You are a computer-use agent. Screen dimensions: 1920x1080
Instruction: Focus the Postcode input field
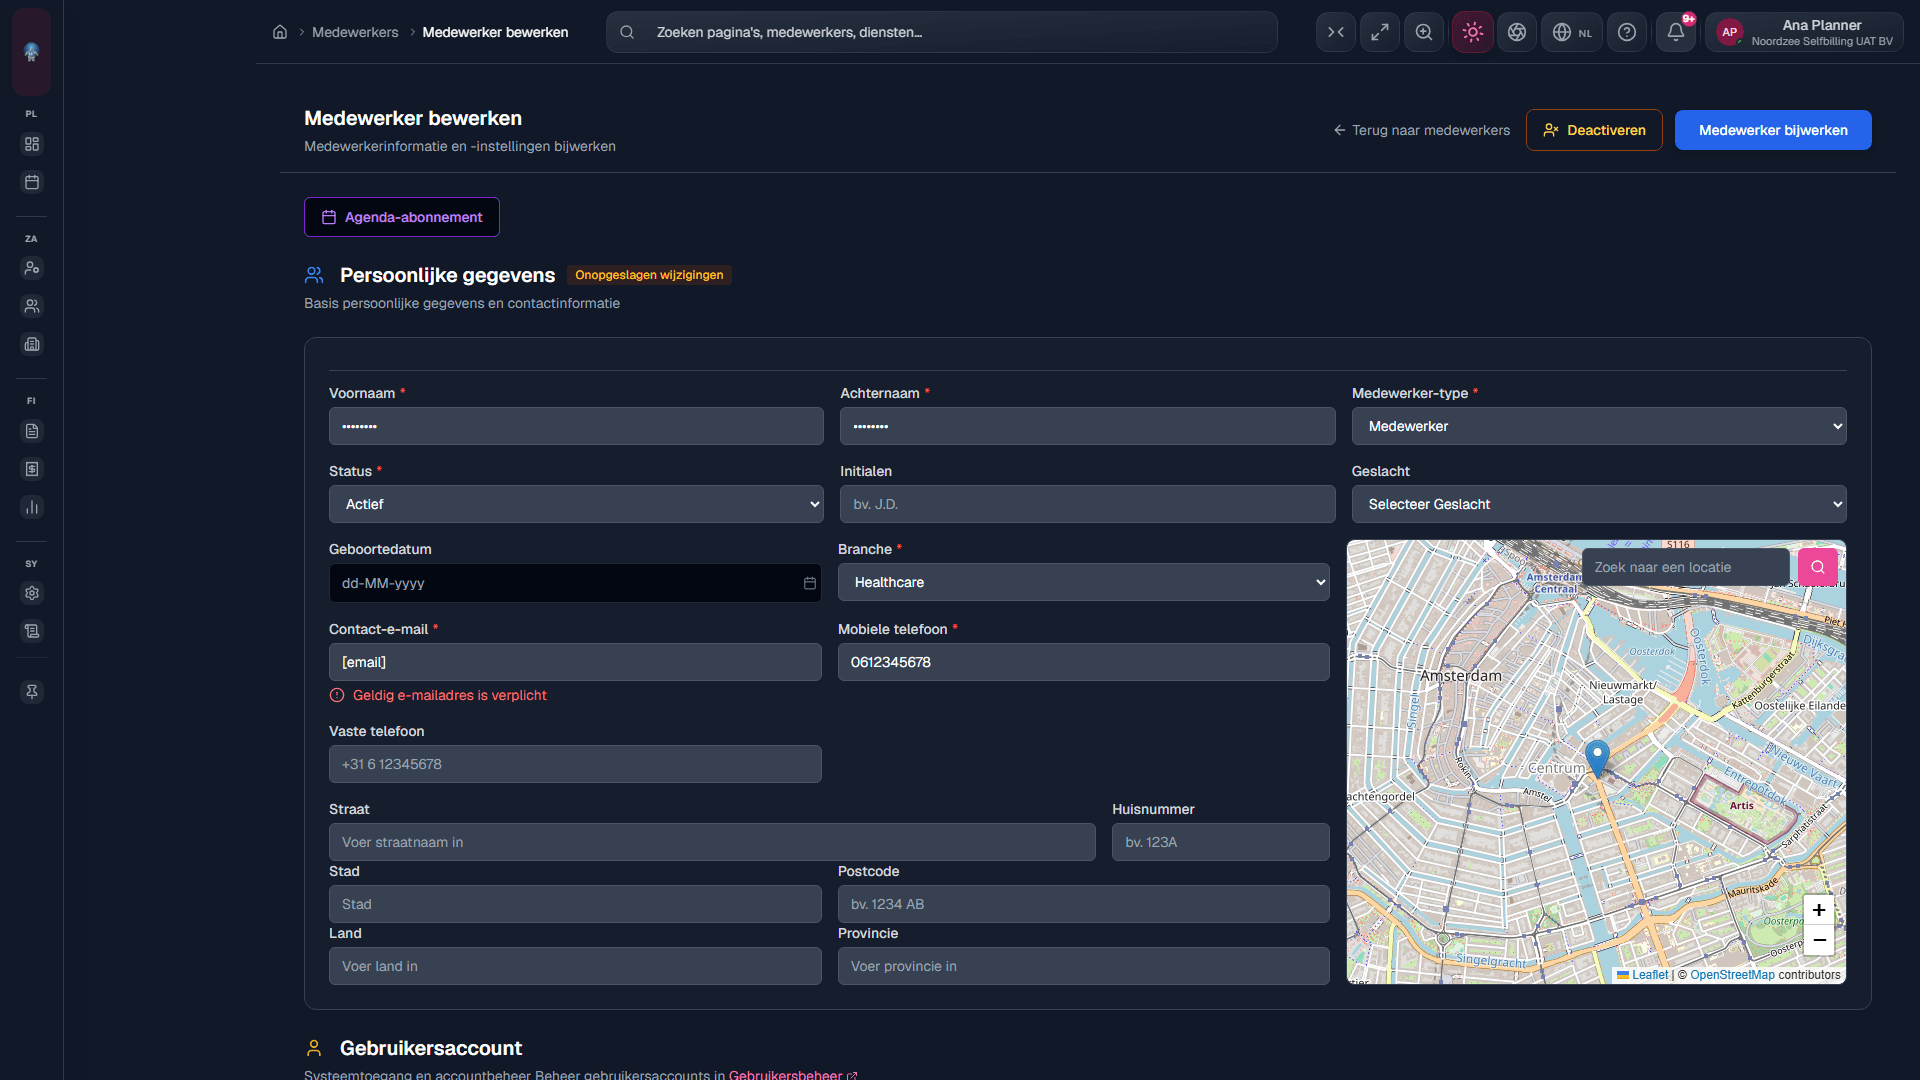coord(1084,904)
